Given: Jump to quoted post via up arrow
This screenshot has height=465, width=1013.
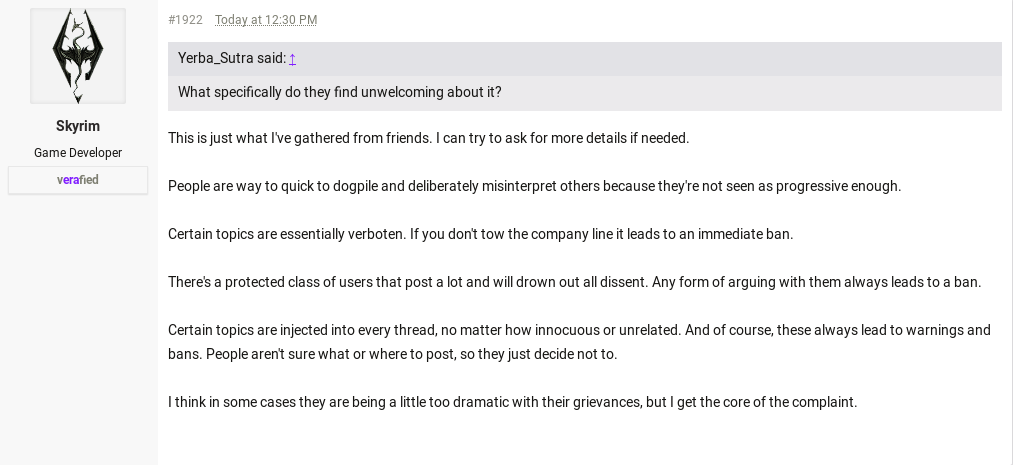Looking at the screenshot, I should pyautogui.click(x=293, y=59).
